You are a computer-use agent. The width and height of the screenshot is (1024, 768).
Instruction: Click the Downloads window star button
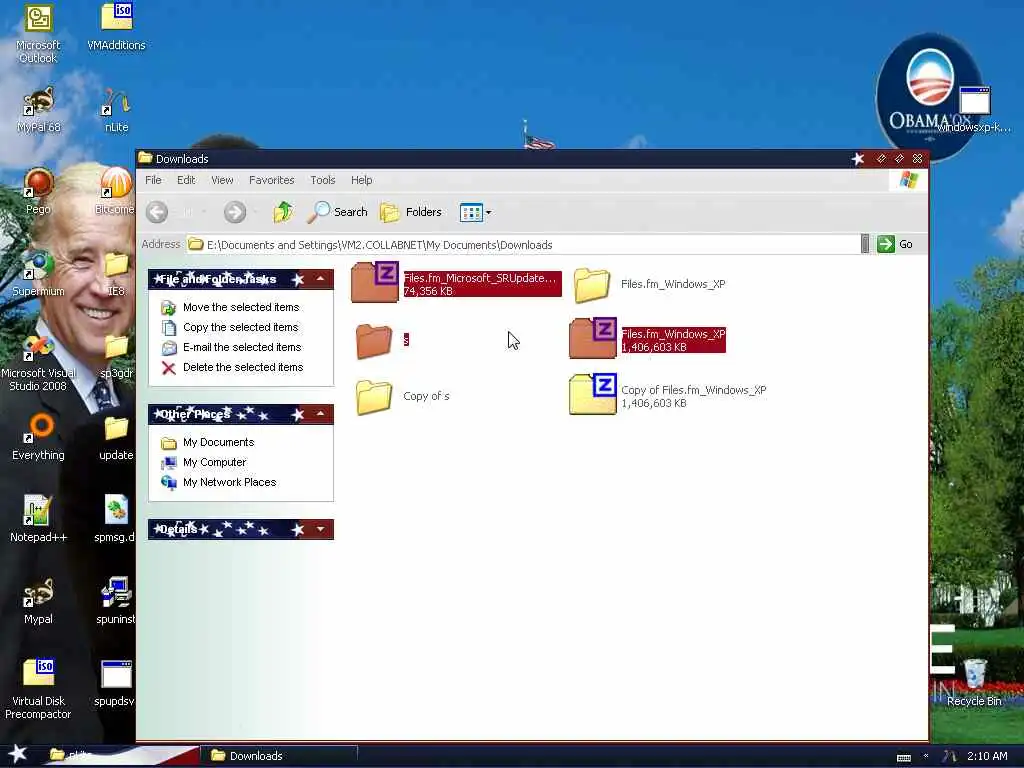click(858, 159)
